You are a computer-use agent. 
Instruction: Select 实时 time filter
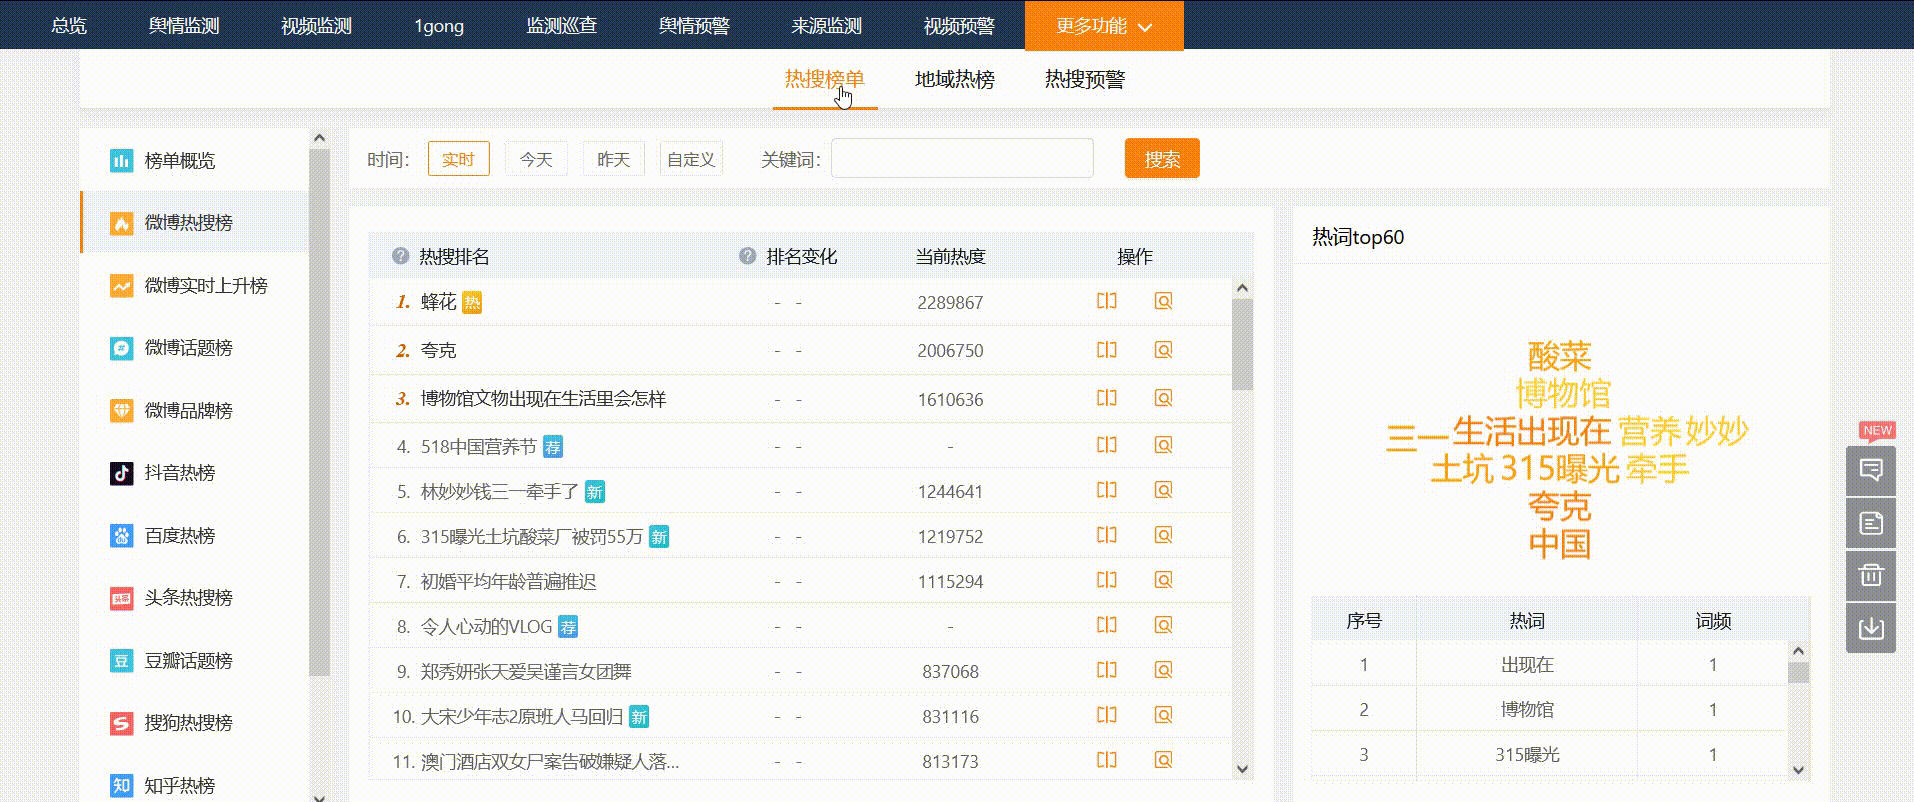click(459, 159)
